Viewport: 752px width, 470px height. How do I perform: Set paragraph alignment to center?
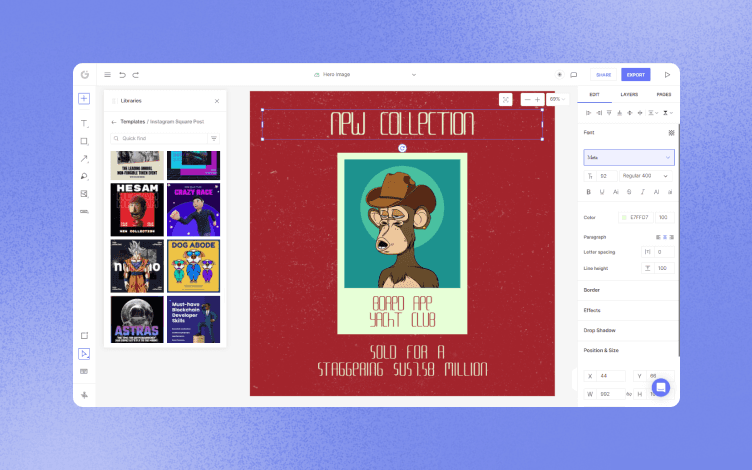click(665, 237)
